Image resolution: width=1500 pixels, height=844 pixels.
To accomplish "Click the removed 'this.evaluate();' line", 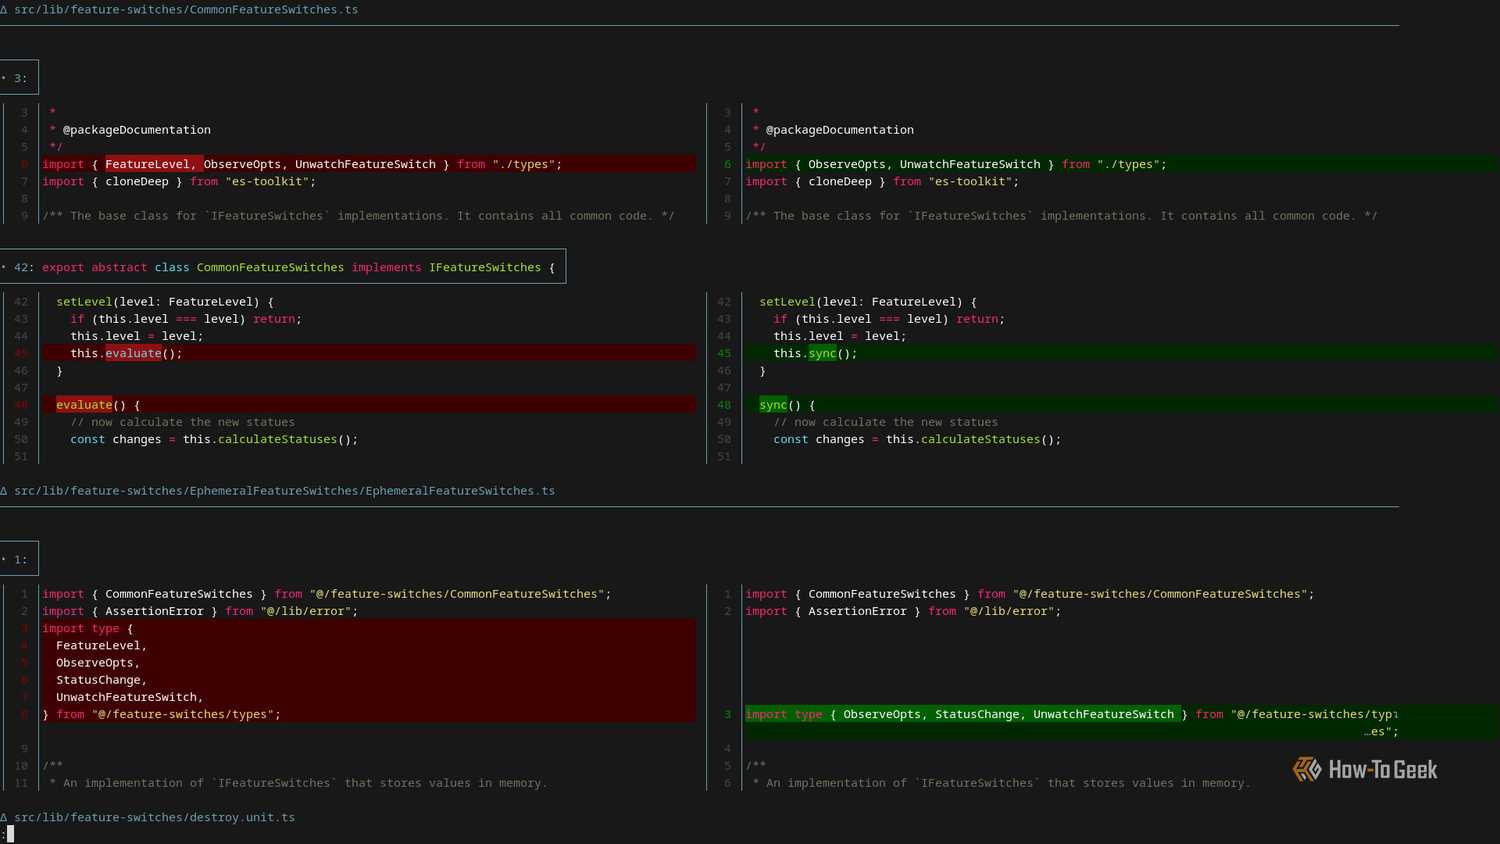I will tap(369, 353).
